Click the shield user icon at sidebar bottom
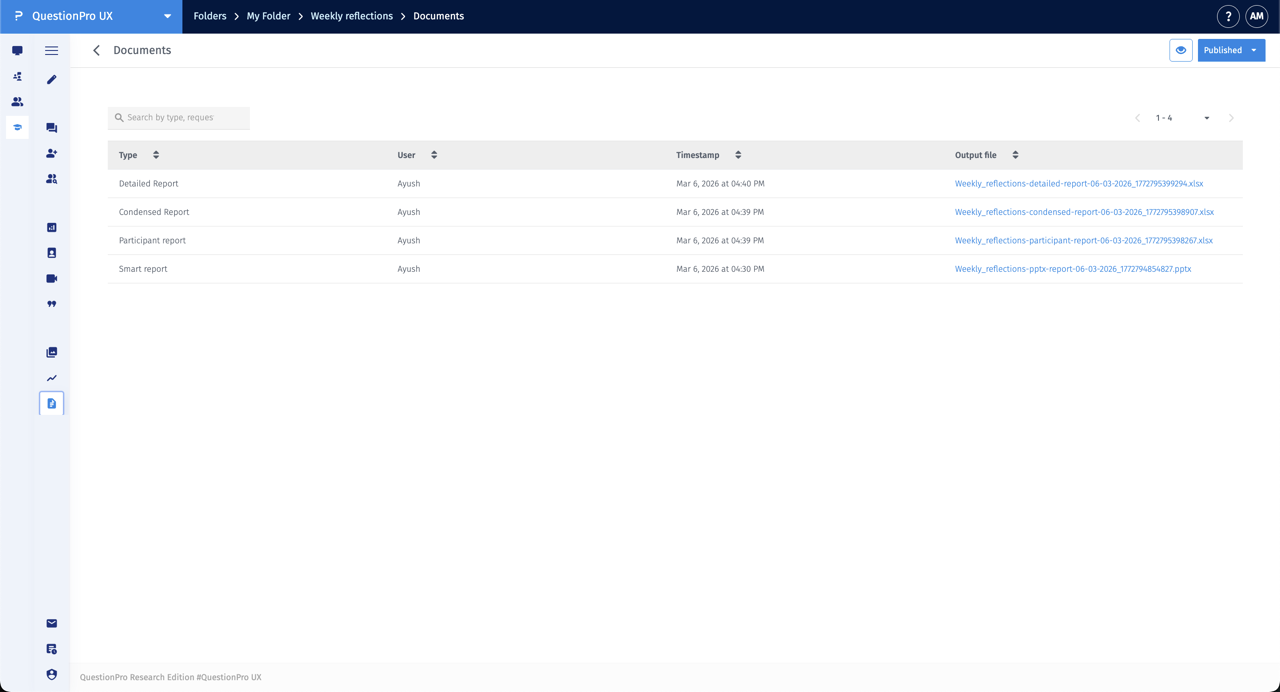 [52, 675]
